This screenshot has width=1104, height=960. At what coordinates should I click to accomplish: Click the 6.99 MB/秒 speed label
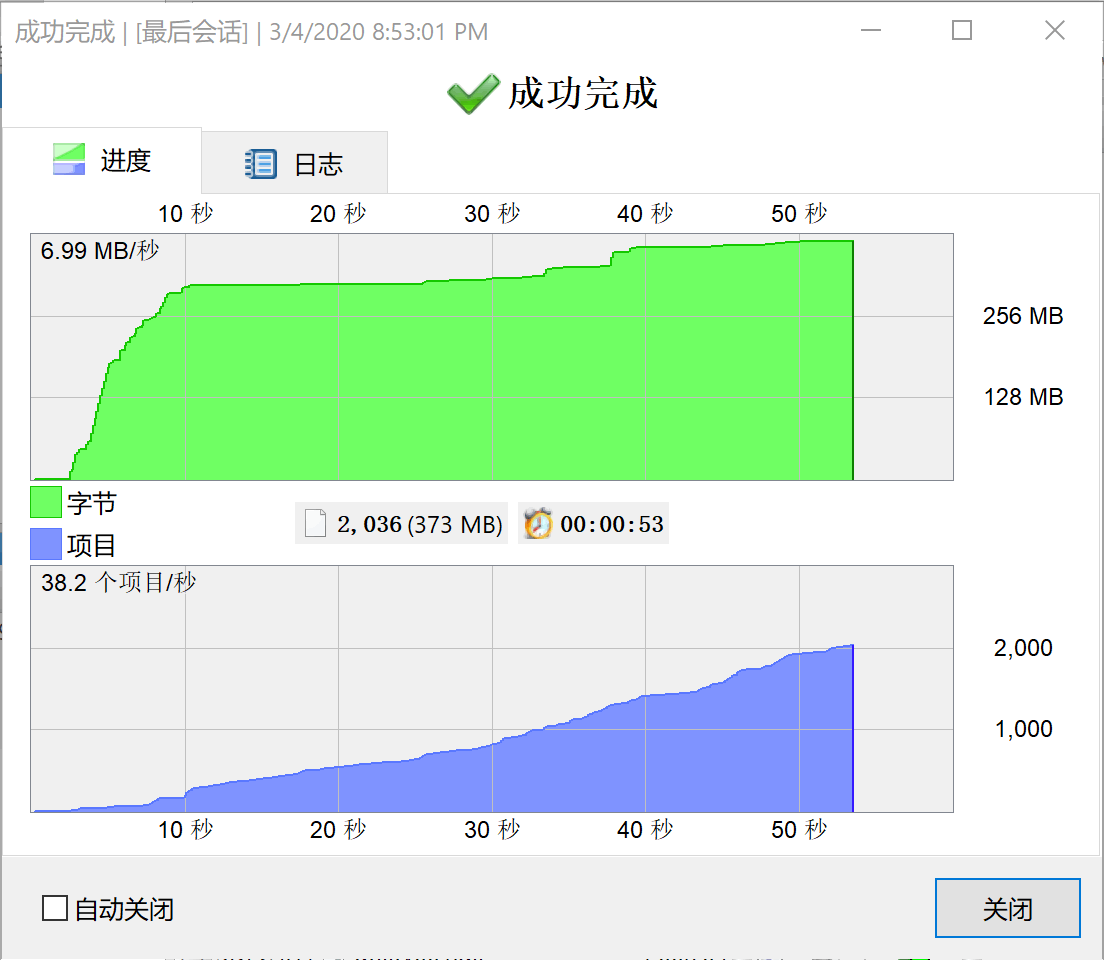tap(100, 251)
